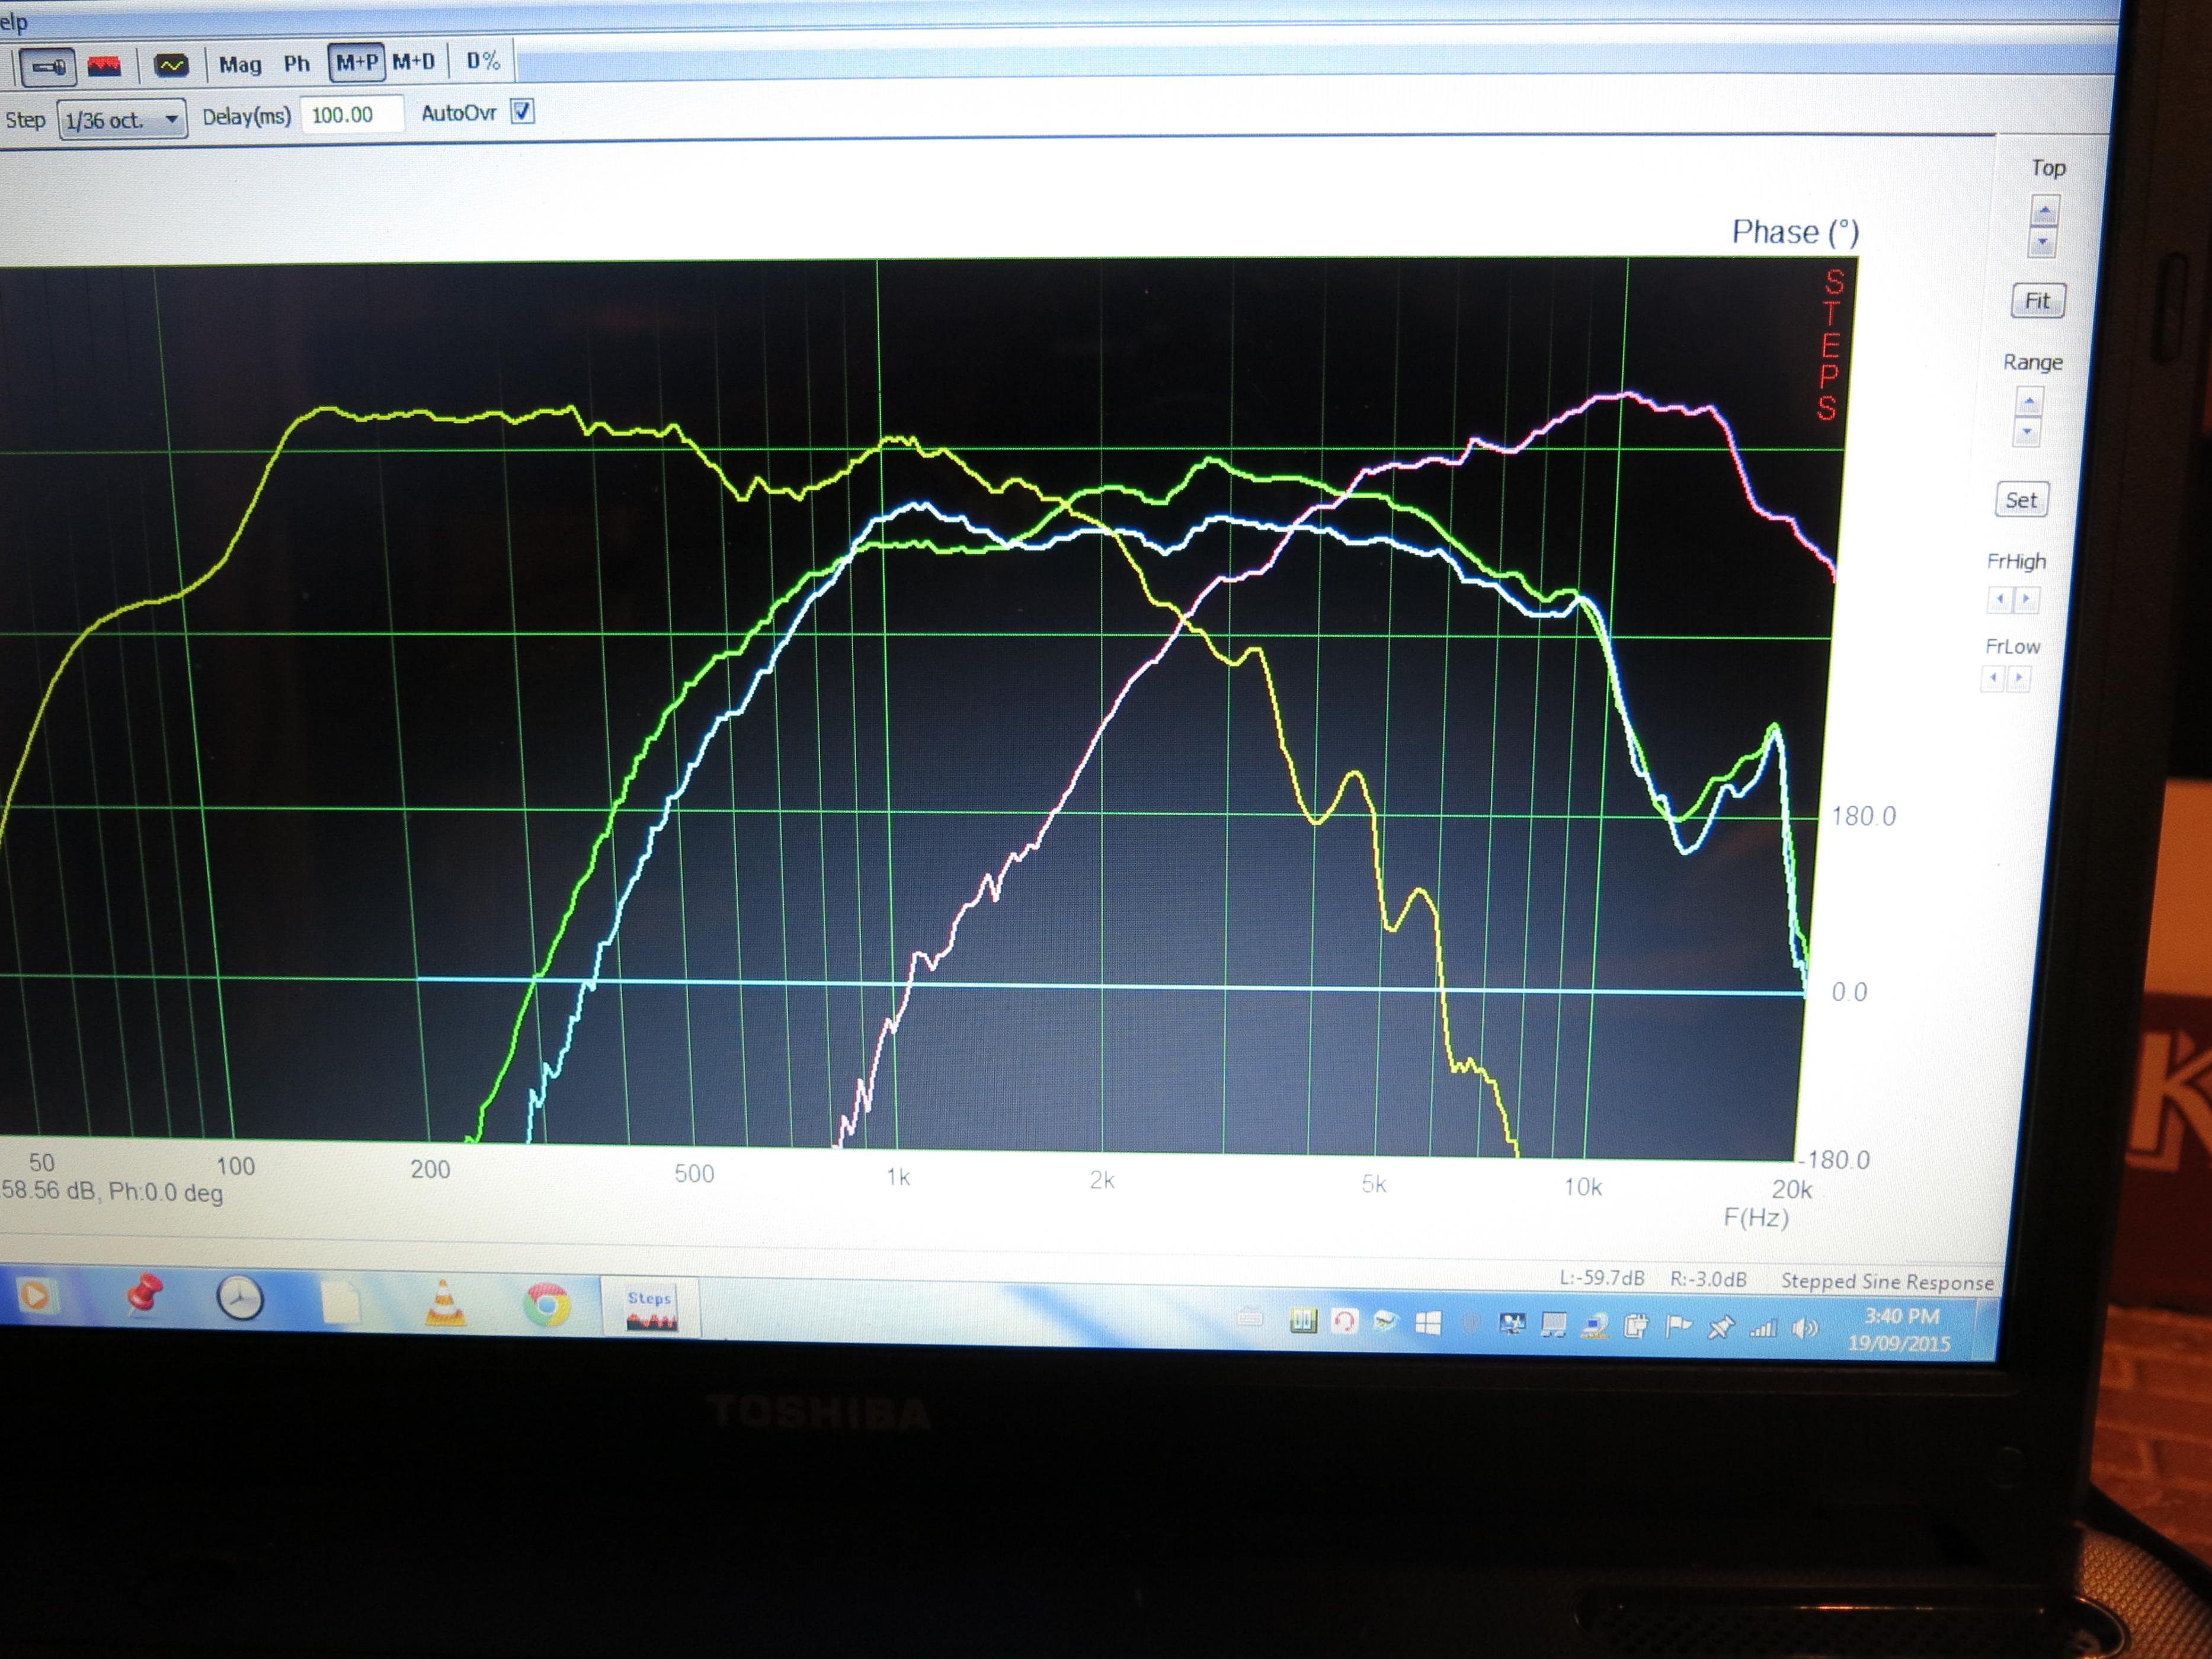Click the FrHigh left arrow
This screenshot has height=1659, width=2212.
coord(1999,599)
